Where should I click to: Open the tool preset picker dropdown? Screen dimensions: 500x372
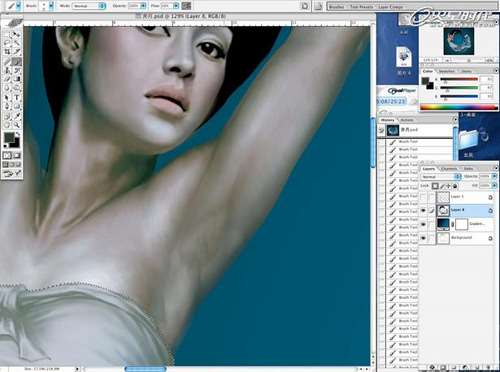(18, 6)
